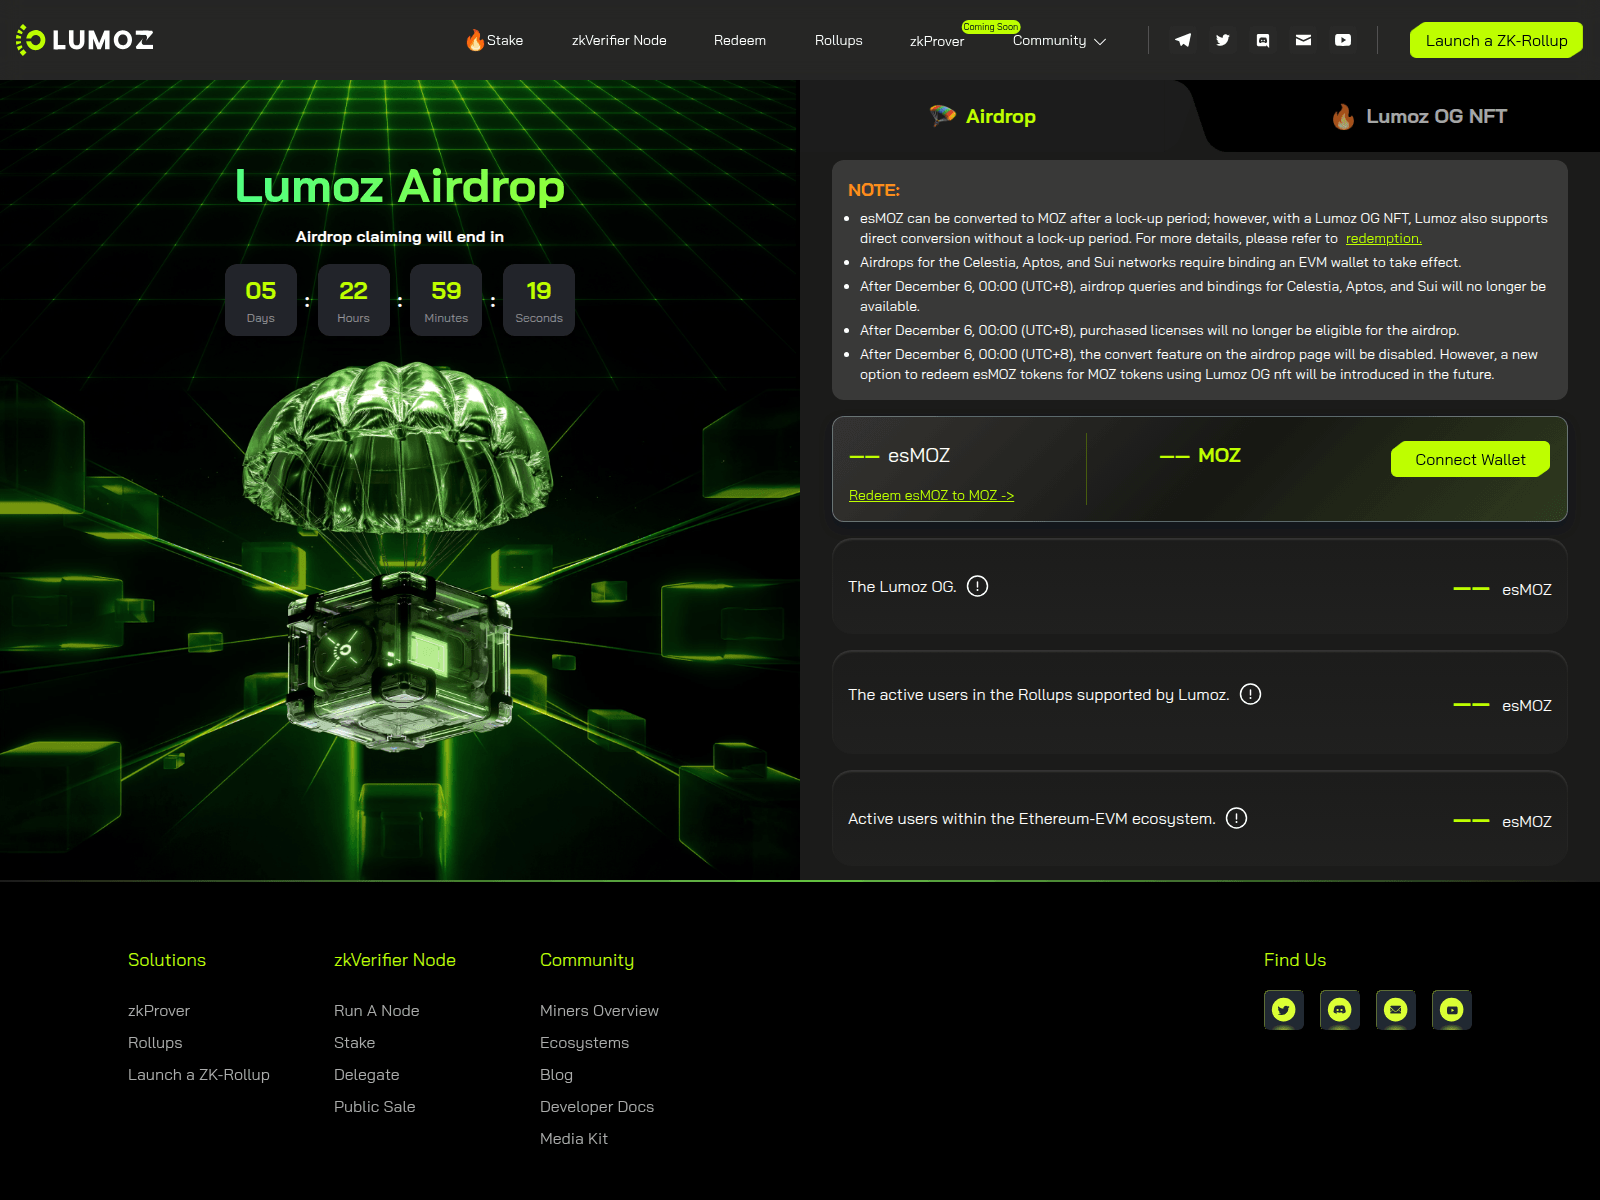Click the zkProver nav item
1600x1200 pixels.
[x=937, y=41]
